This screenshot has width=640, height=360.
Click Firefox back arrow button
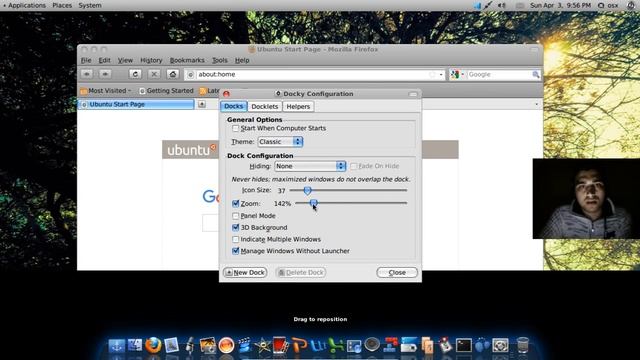point(87,74)
